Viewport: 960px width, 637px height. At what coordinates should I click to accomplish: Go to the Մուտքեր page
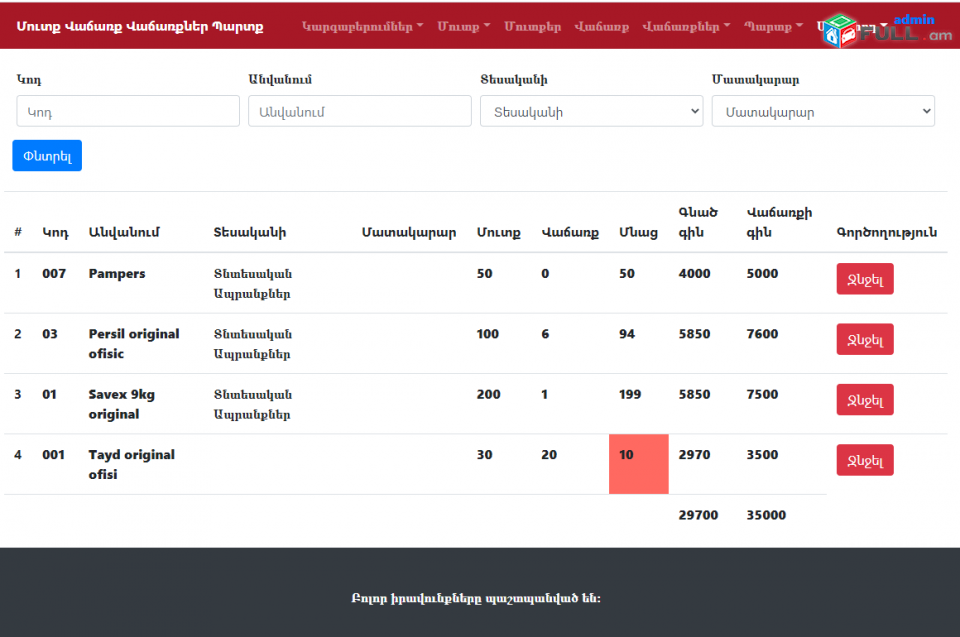pyautogui.click(x=533, y=26)
